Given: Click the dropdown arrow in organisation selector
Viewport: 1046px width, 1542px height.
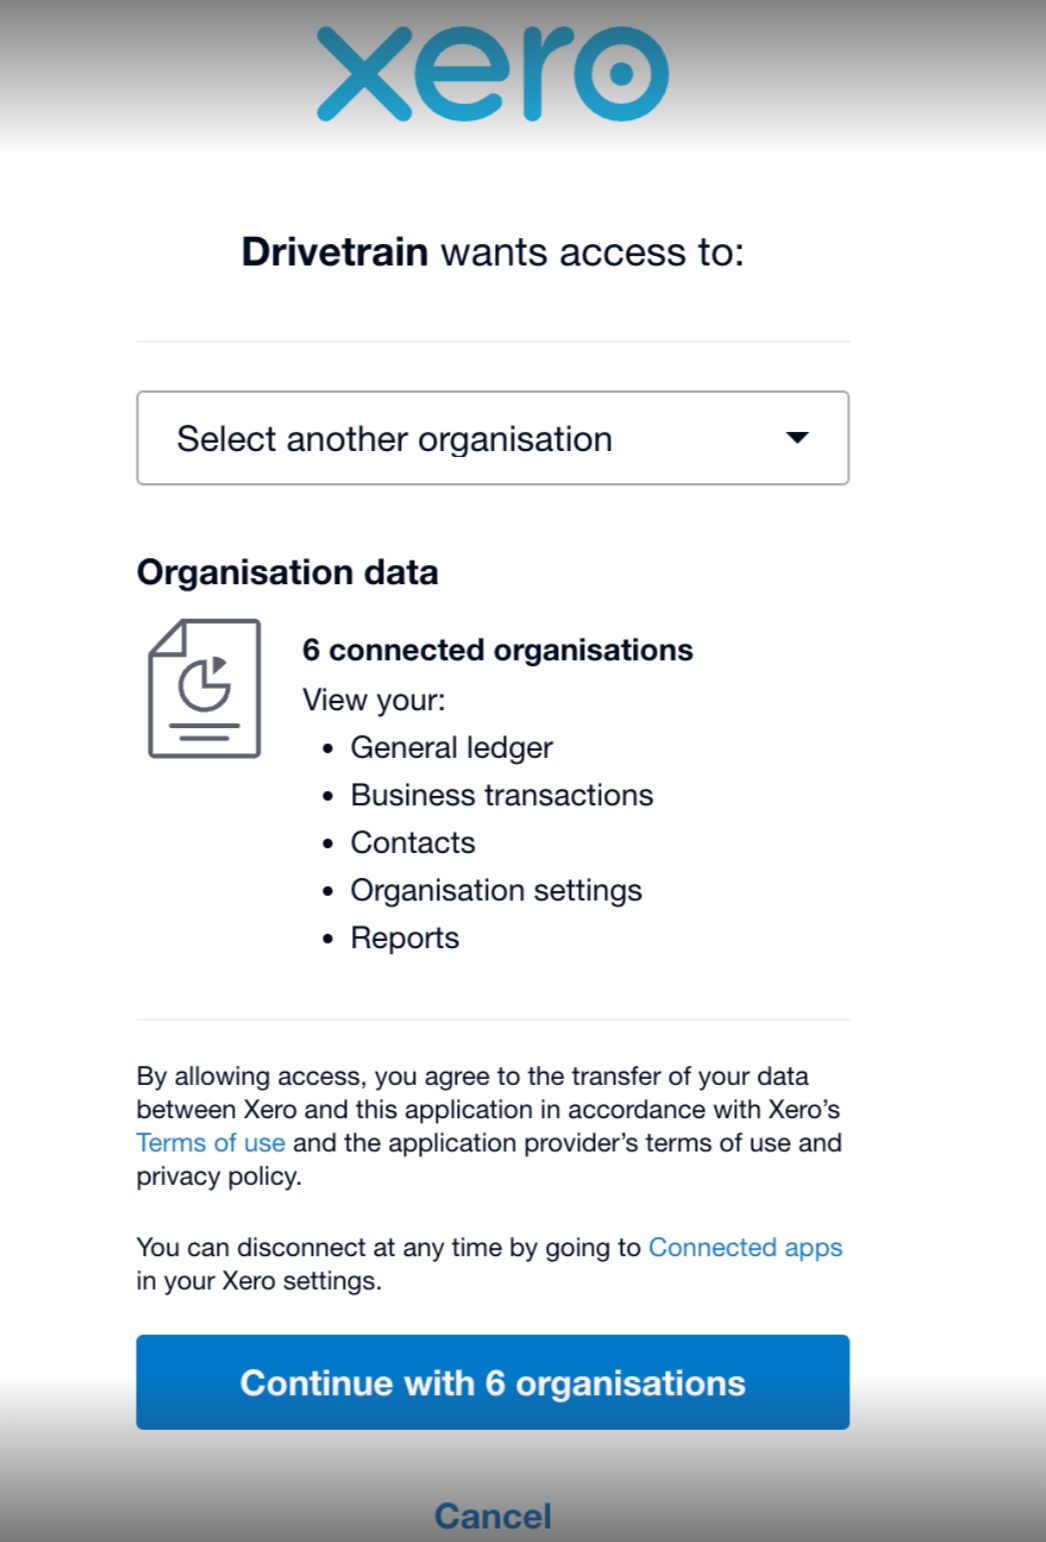Looking at the screenshot, I should coord(797,438).
